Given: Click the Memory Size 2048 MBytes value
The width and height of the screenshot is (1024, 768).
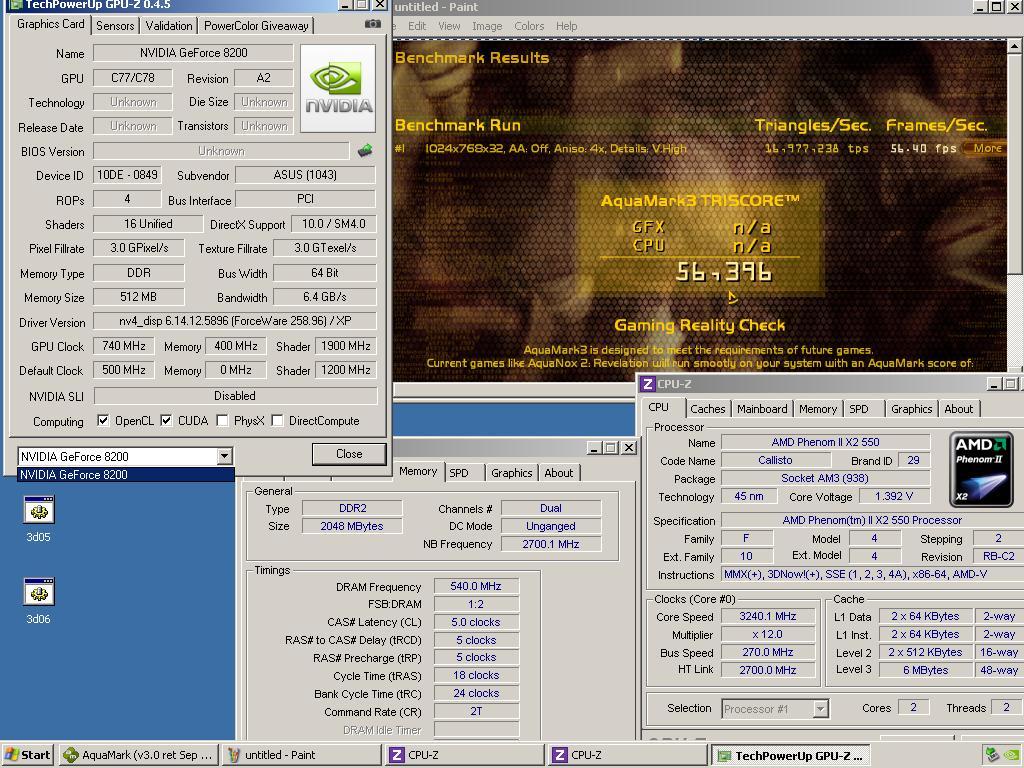Looking at the screenshot, I should 351,526.
